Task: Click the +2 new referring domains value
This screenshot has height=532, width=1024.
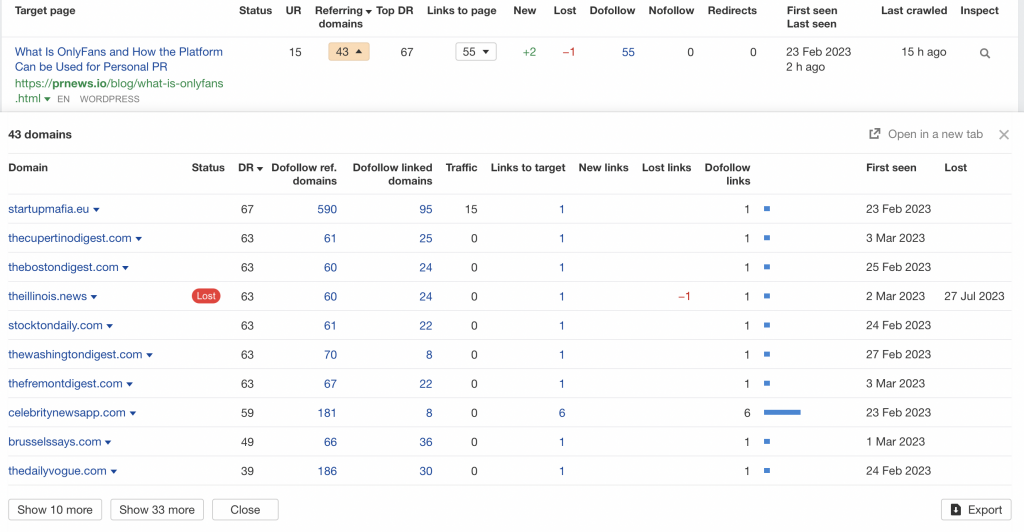Action: (x=529, y=52)
